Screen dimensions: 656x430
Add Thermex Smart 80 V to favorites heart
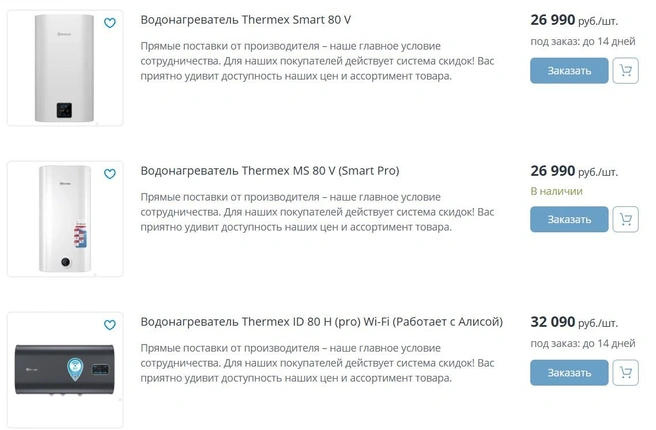[x=110, y=23]
